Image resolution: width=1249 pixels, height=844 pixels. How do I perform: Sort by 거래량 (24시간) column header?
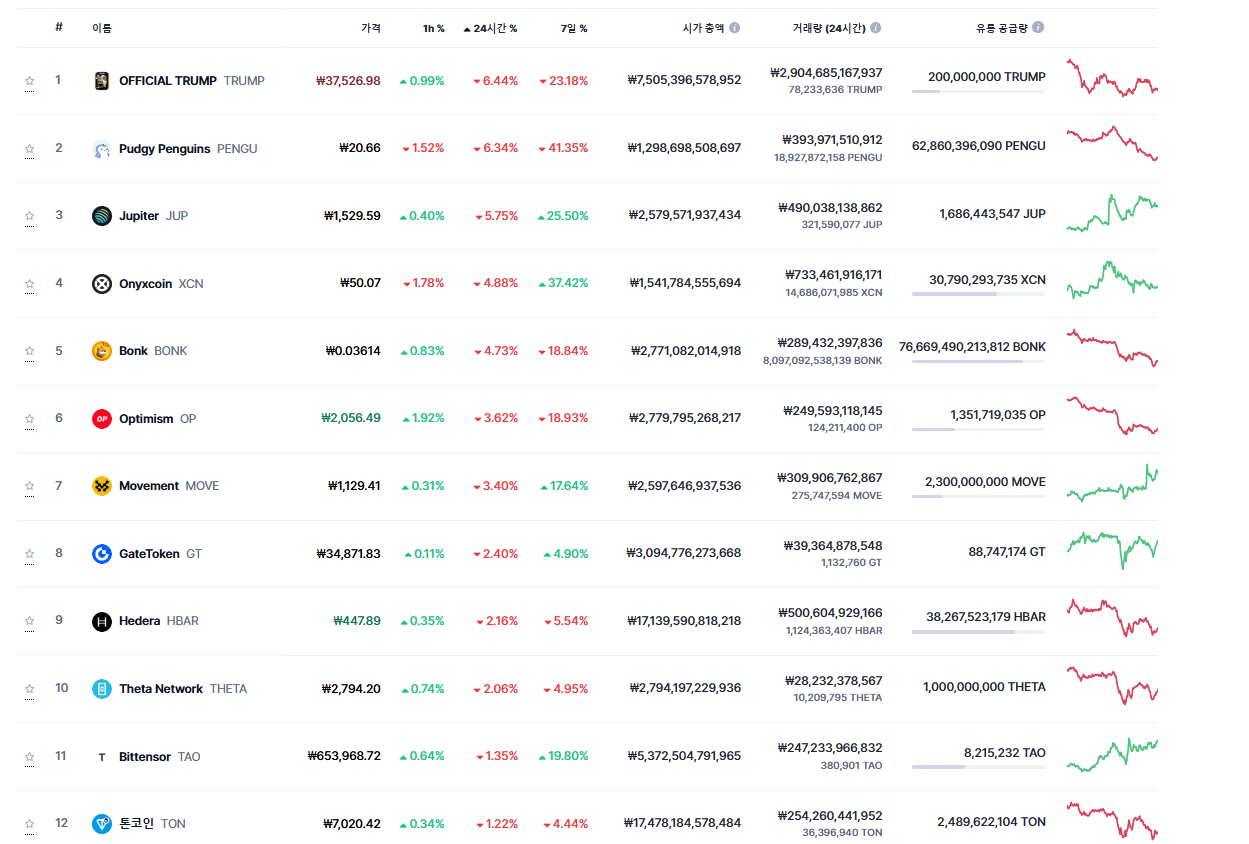coord(829,28)
